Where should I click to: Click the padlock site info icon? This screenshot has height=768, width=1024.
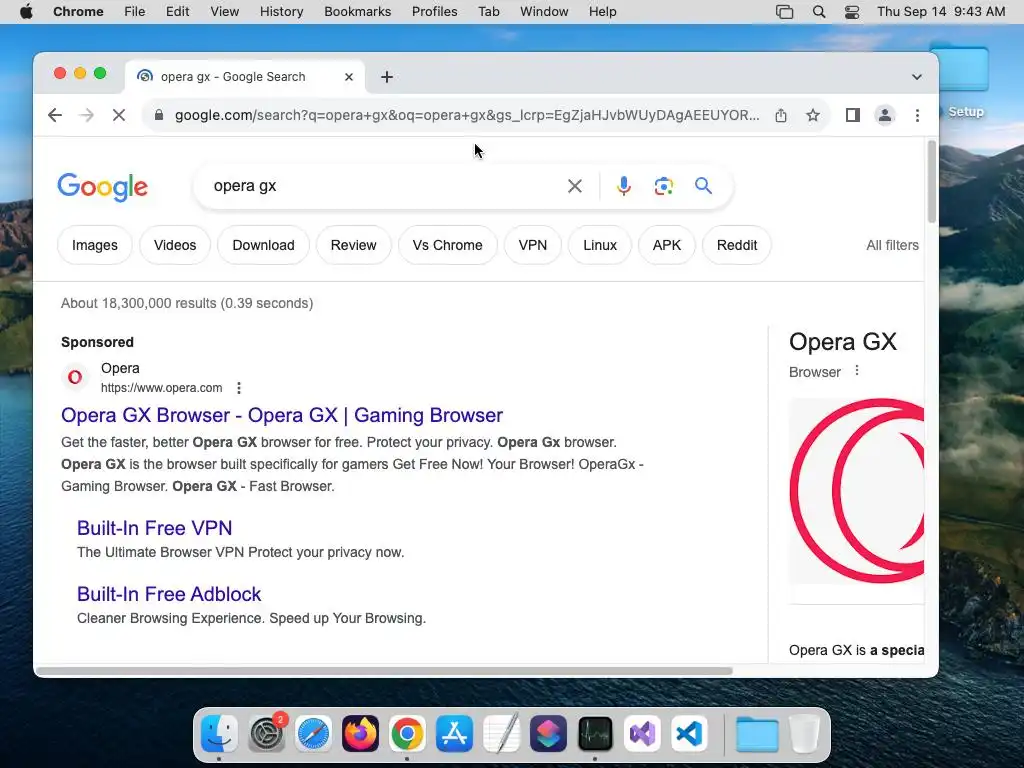[x=159, y=116]
